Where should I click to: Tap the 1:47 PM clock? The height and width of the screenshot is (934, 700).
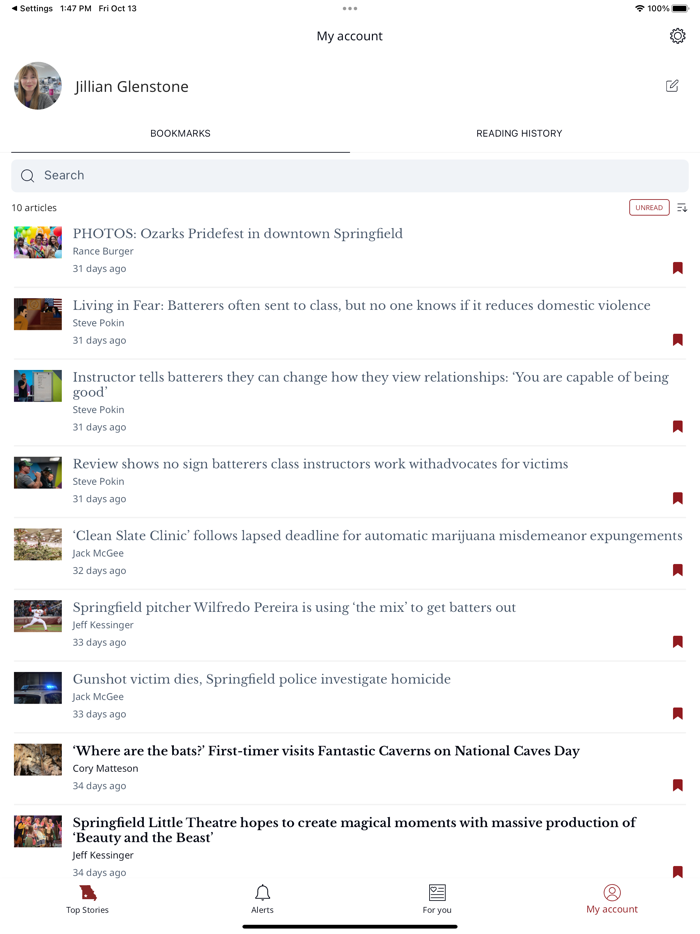coord(76,8)
